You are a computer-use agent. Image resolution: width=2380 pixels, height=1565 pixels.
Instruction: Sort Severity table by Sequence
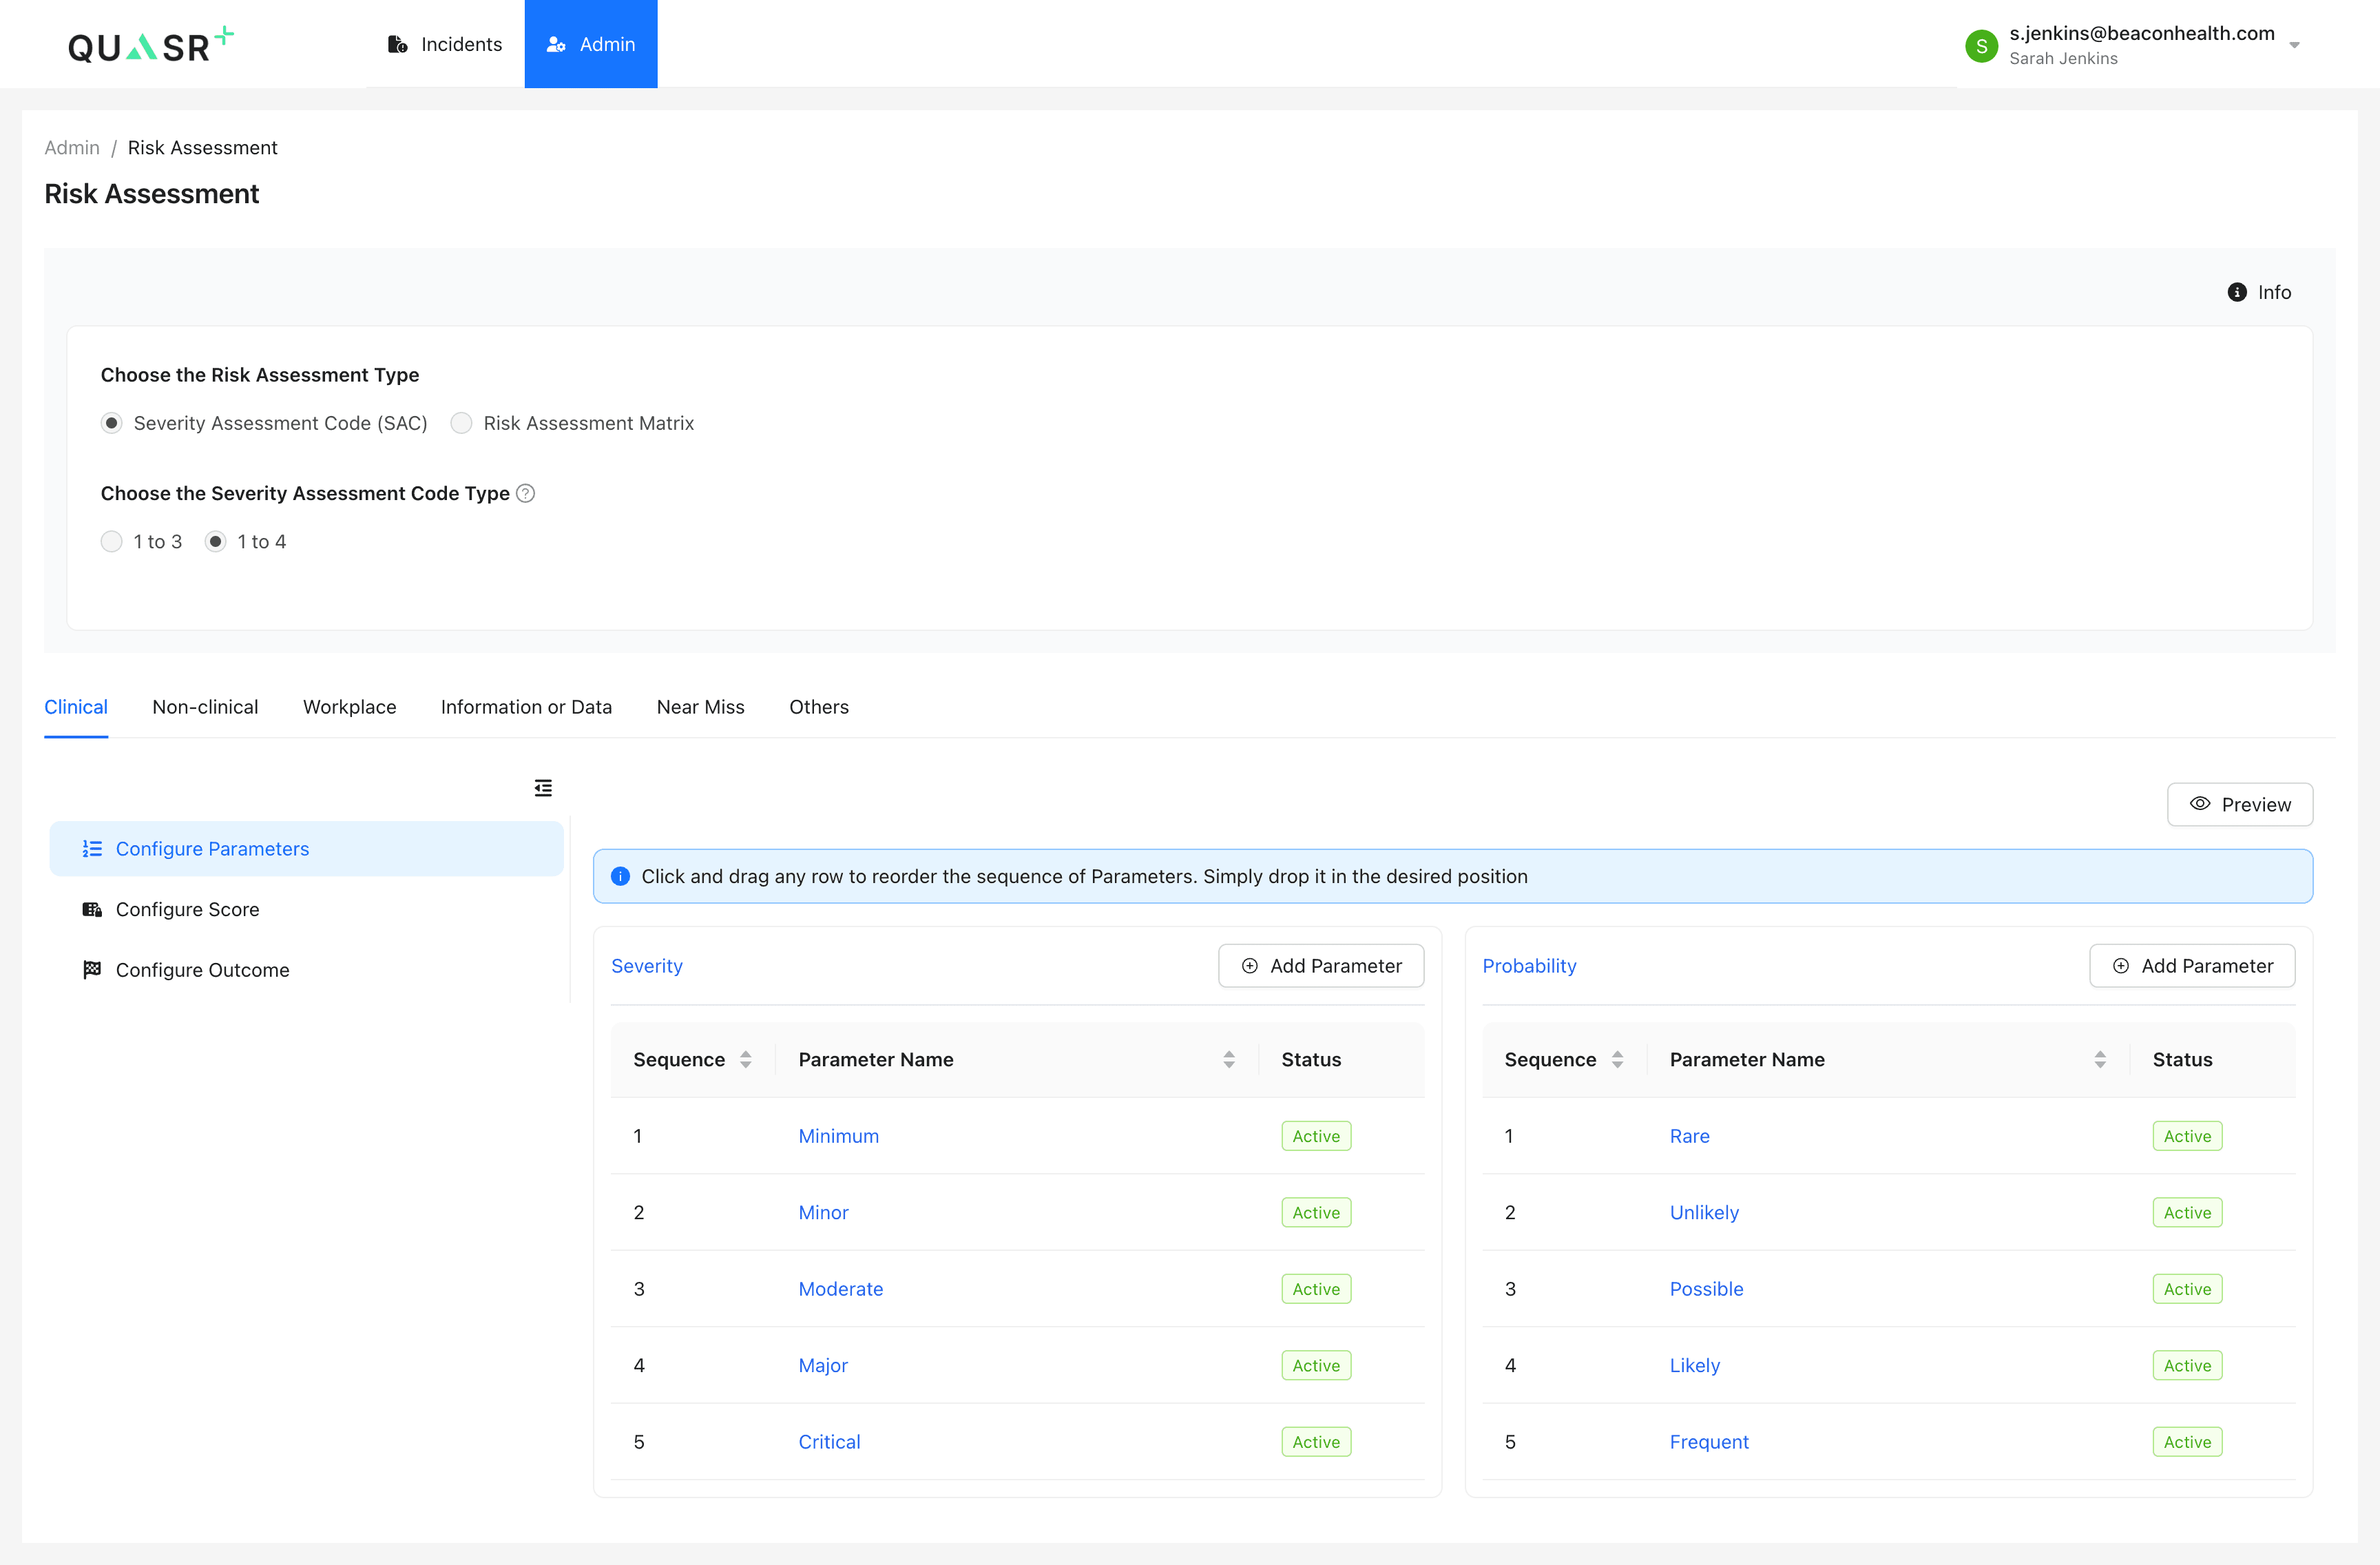coord(745,1059)
